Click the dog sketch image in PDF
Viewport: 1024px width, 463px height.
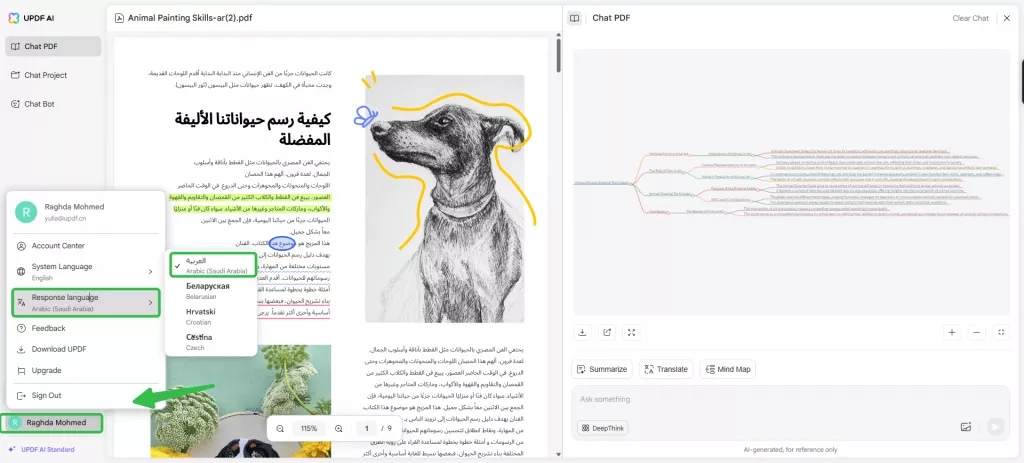[x=445, y=199]
